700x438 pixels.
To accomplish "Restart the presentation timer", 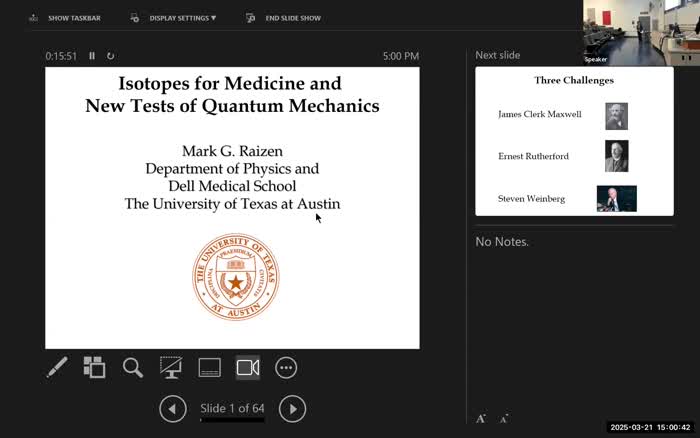I will (x=110, y=56).
